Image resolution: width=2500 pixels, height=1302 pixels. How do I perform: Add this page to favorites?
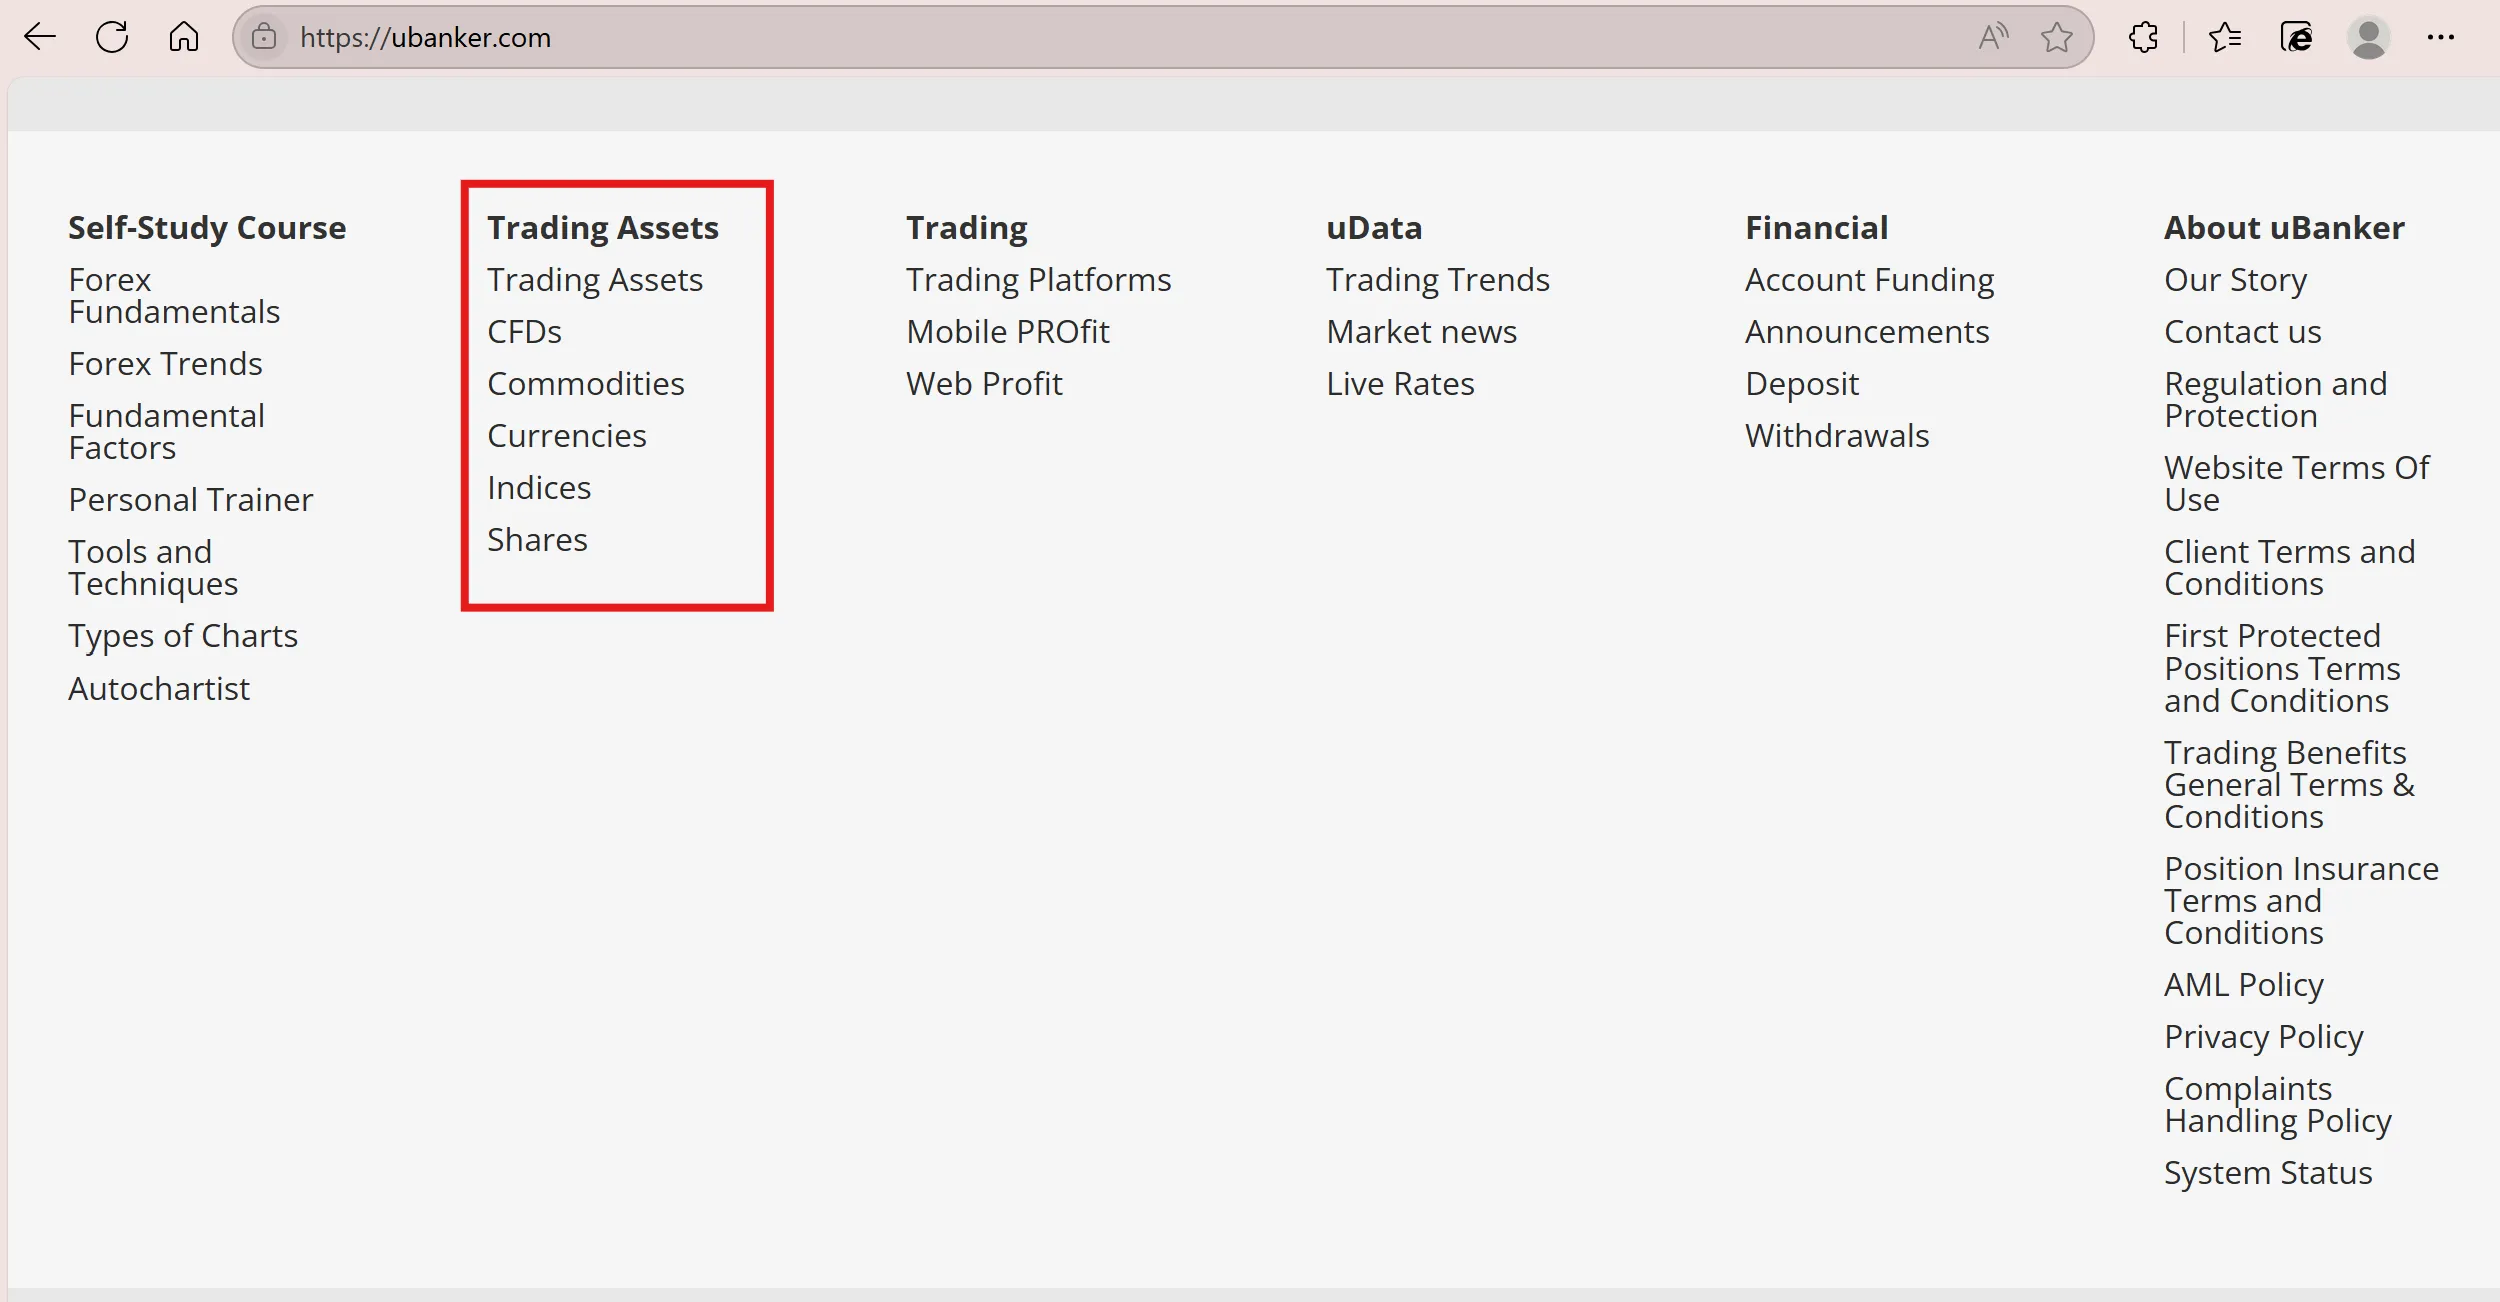pos(2057,38)
